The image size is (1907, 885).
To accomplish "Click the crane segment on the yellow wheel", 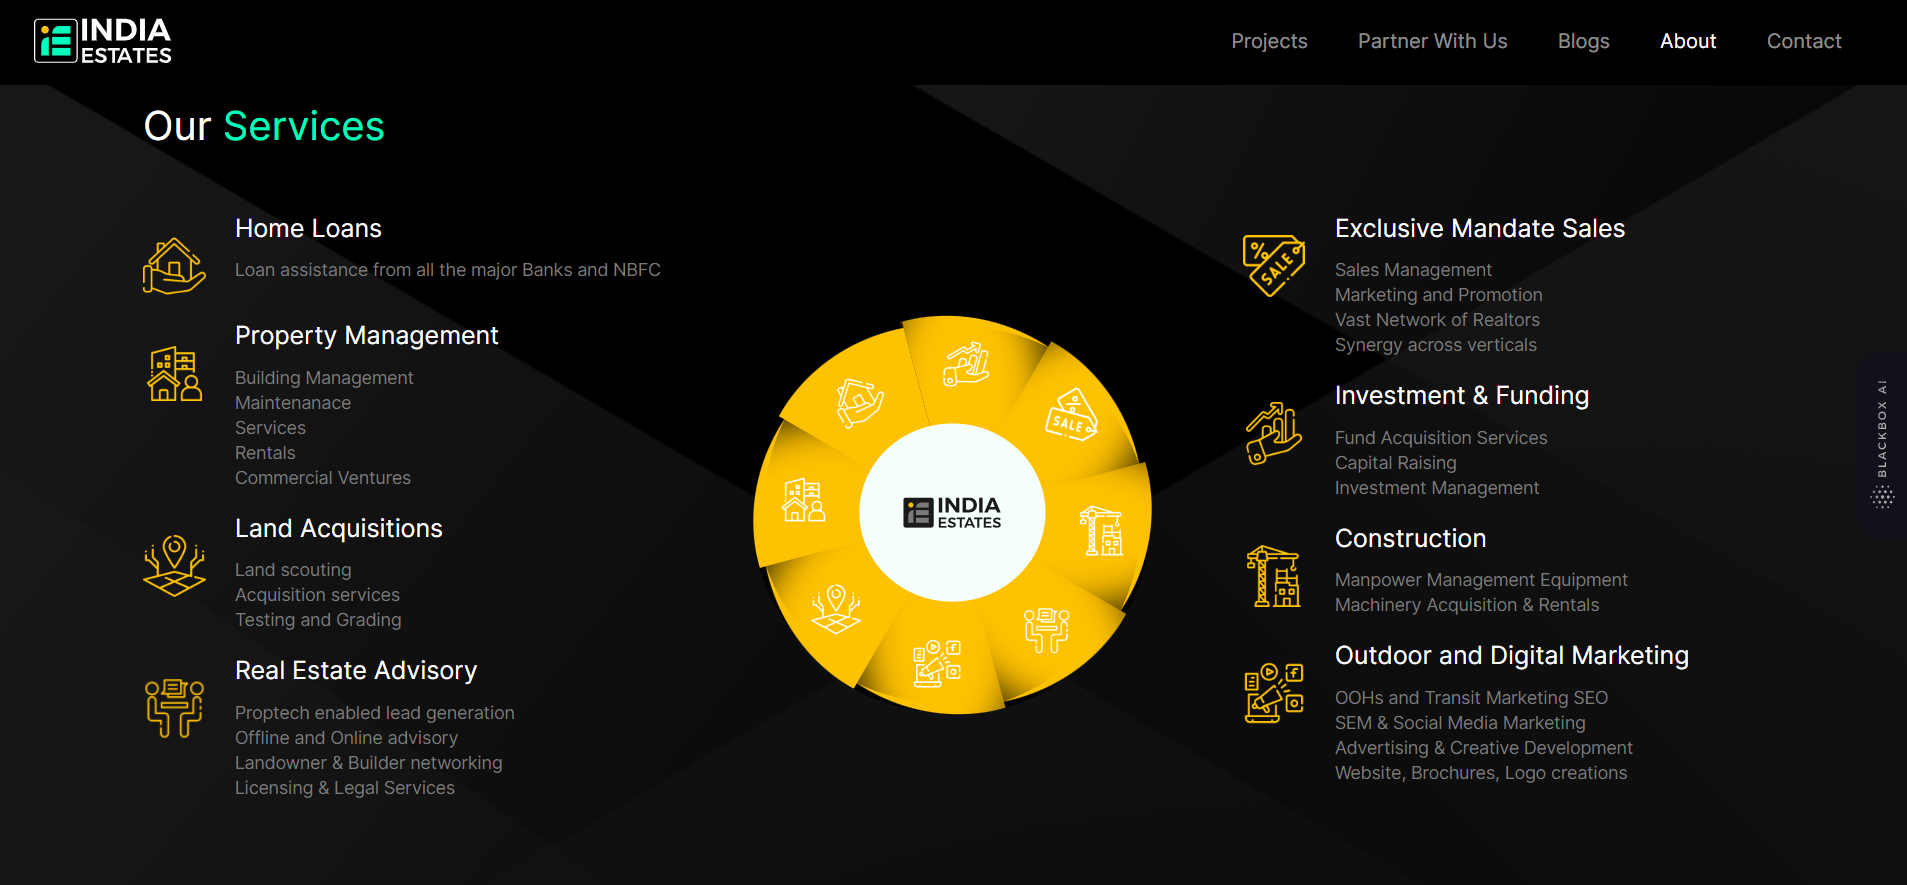I will [x=1101, y=530].
